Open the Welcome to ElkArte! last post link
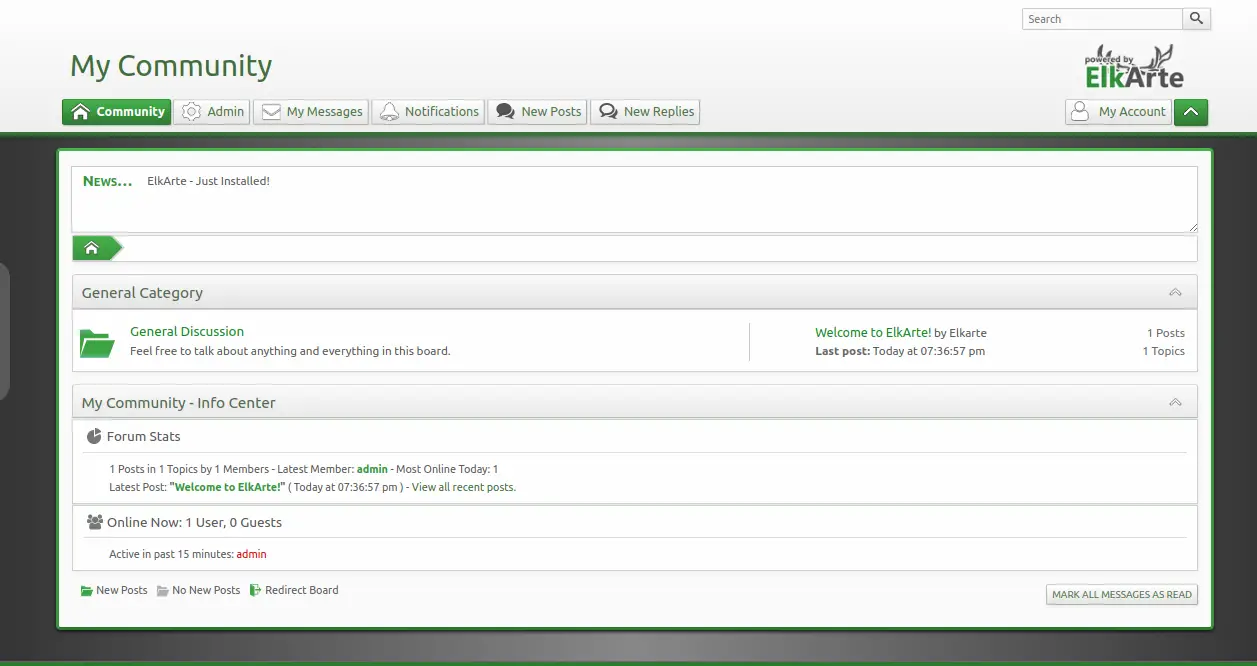 coord(873,332)
